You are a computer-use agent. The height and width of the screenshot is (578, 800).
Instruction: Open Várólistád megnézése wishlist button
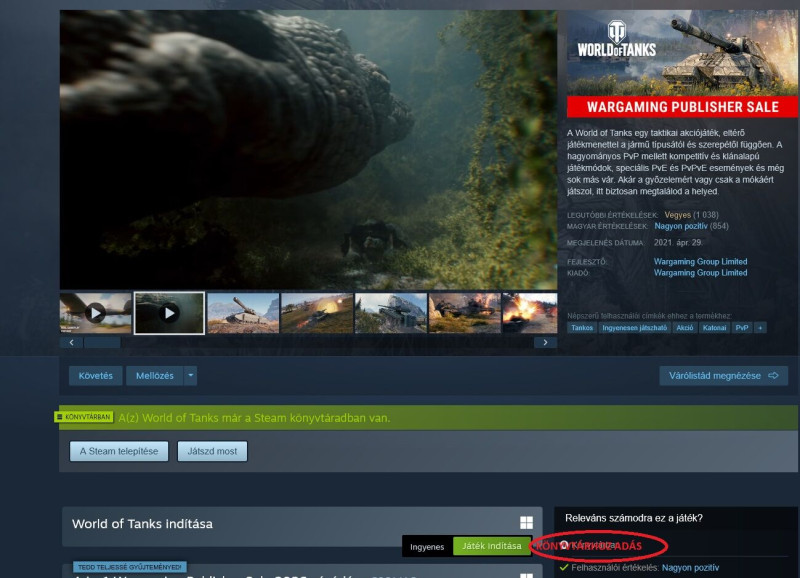(723, 375)
